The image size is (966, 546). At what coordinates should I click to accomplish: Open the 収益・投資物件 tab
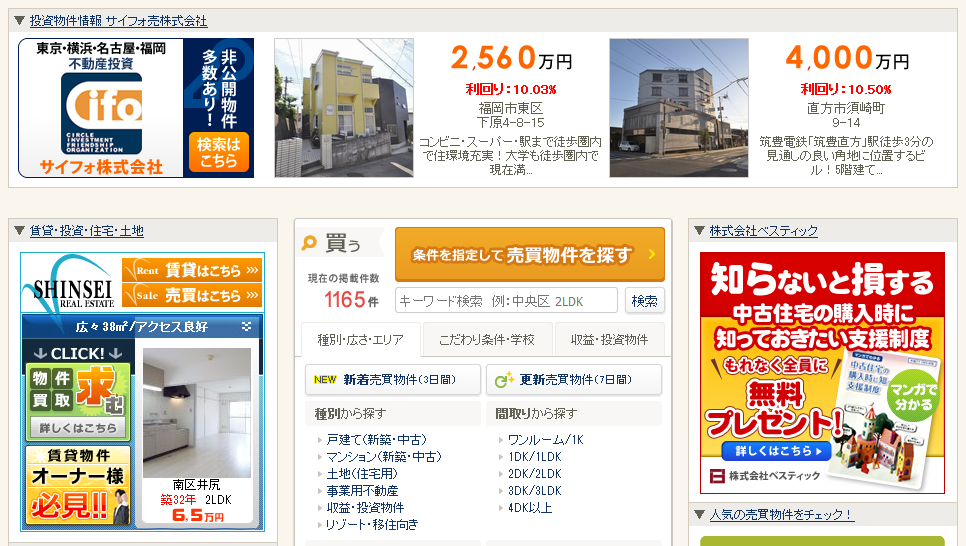click(x=609, y=340)
